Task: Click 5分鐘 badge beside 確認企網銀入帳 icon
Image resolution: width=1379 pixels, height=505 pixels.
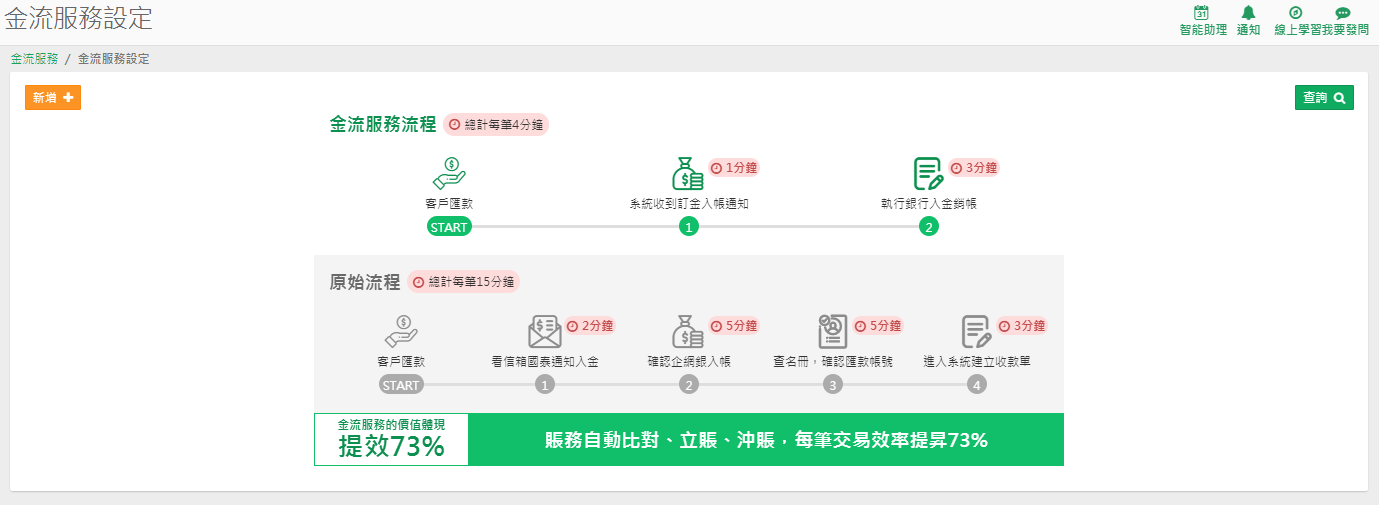Action: (x=734, y=325)
